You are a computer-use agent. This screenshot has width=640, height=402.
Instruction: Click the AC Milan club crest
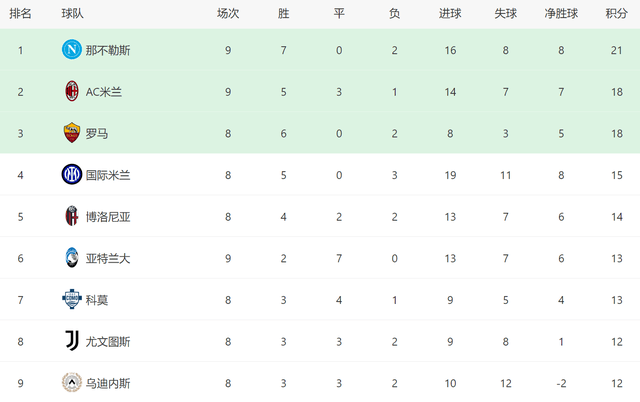point(71,92)
